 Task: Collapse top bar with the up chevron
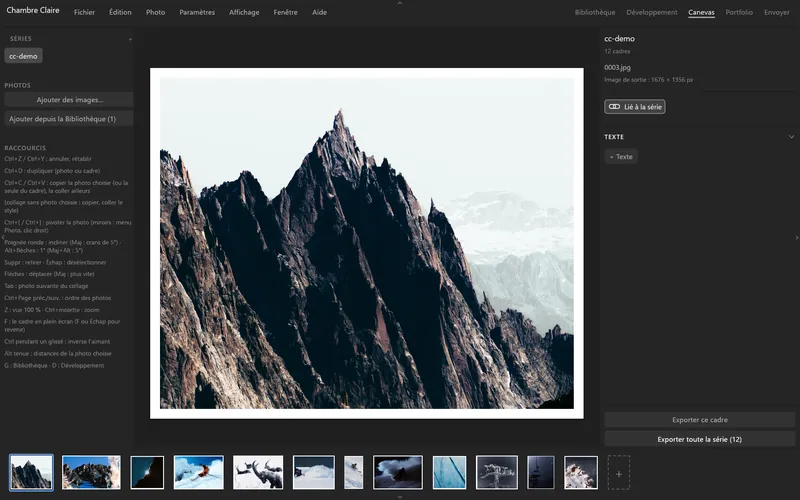tap(400, 3)
